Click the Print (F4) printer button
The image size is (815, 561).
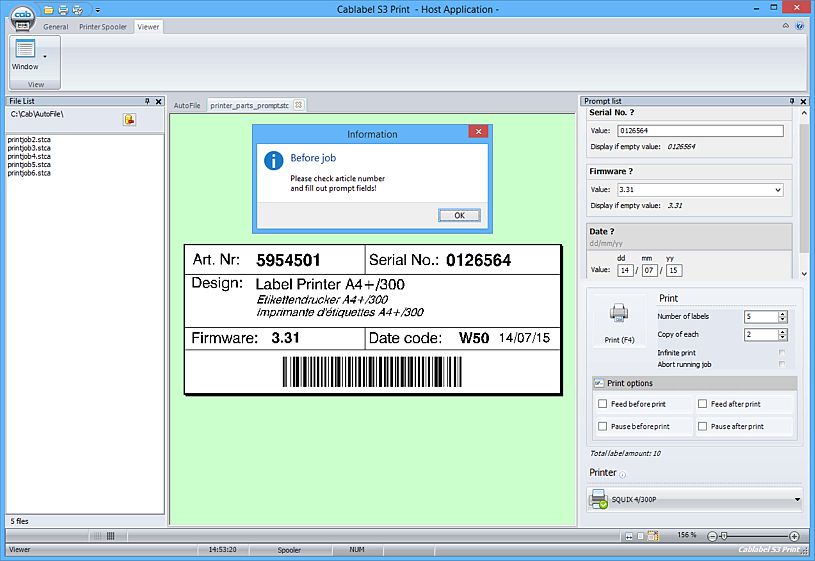coord(619,322)
